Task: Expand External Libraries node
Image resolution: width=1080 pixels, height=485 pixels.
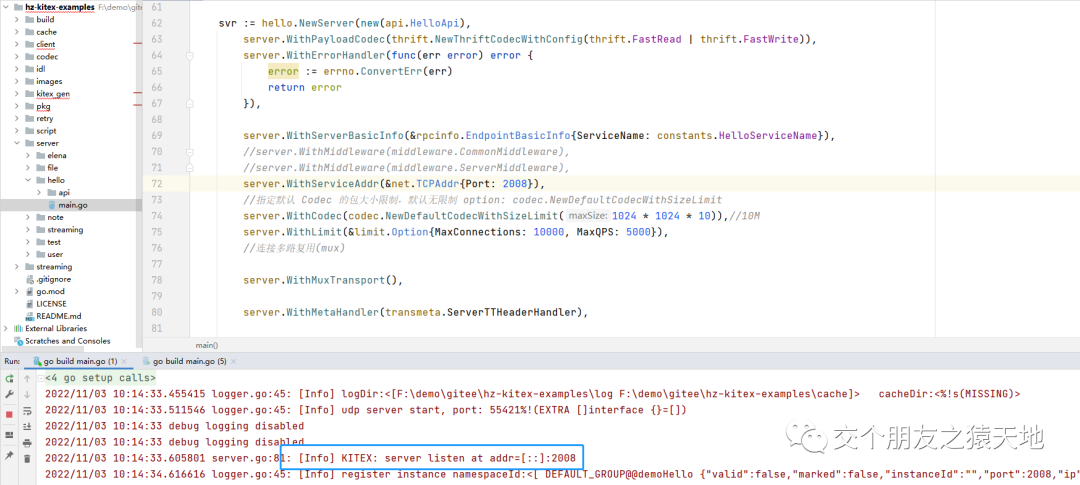Action: coord(6,329)
